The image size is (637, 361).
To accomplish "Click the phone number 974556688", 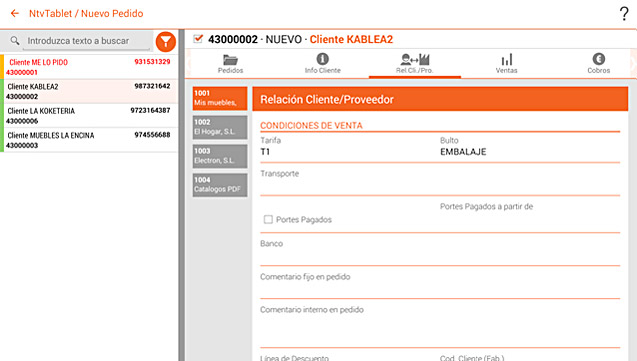I will click(152, 135).
